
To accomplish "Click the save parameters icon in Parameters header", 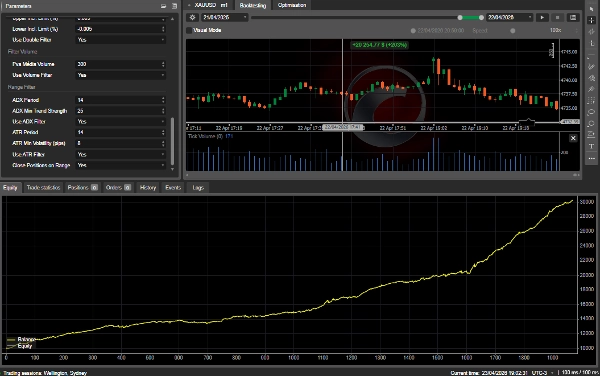I will (x=174, y=6).
